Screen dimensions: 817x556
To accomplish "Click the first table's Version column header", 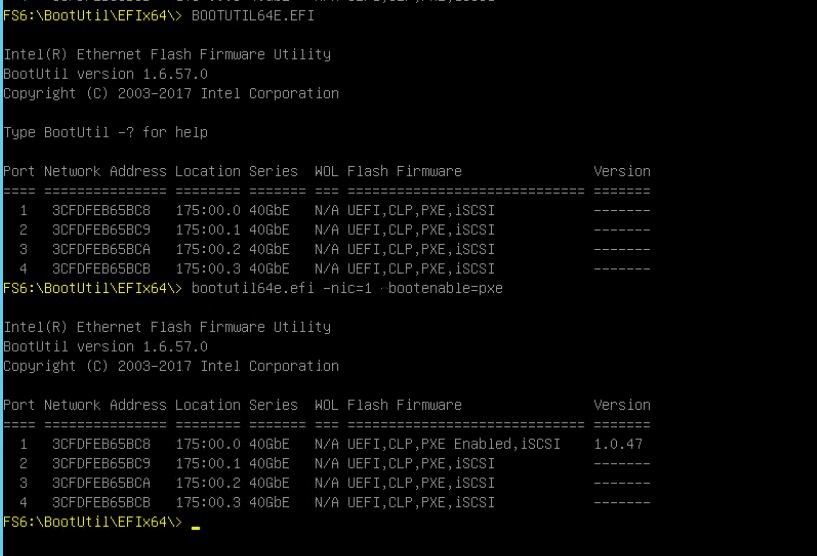I will [x=622, y=171].
